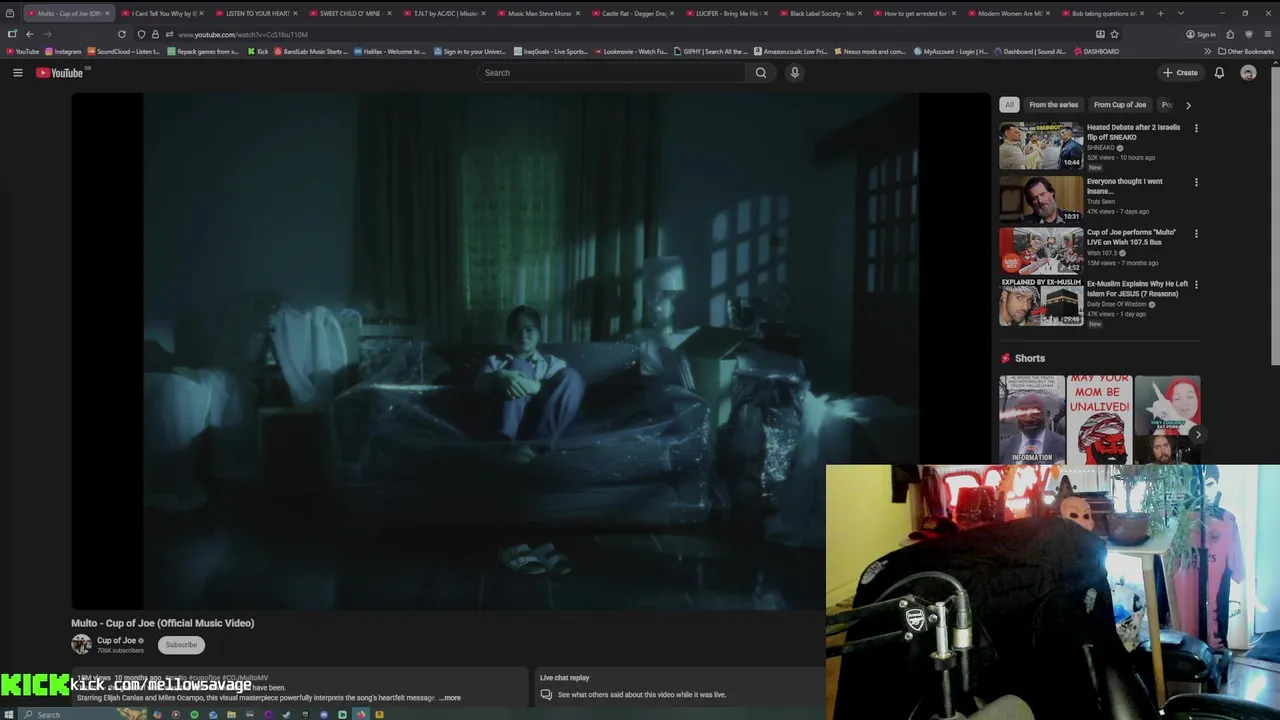The height and width of the screenshot is (720, 1280).
Task: Click the video player area
Action: [531, 350]
